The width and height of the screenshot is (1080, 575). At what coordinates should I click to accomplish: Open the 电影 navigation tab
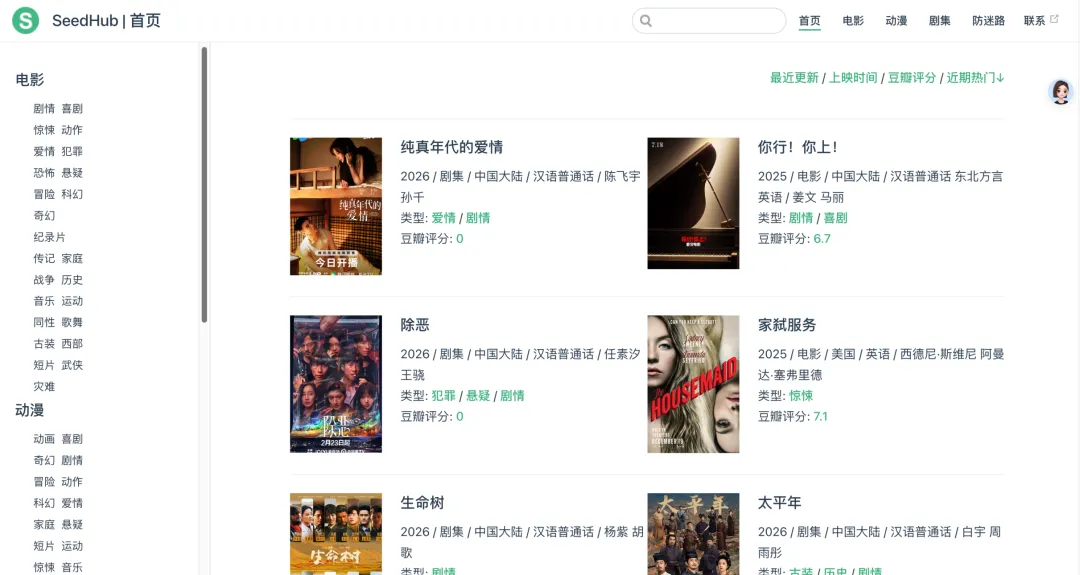853,21
